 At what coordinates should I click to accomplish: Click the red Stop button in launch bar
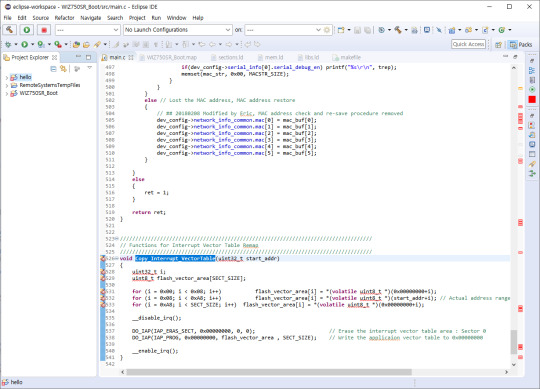pyautogui.click(x=44, y=30)
